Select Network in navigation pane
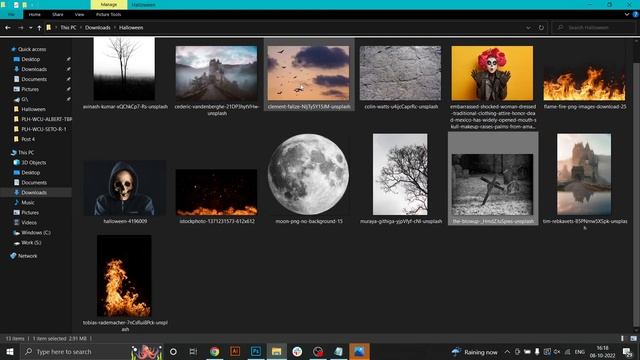640x360 pixels. pyautogui.click(x=27, y=256)
